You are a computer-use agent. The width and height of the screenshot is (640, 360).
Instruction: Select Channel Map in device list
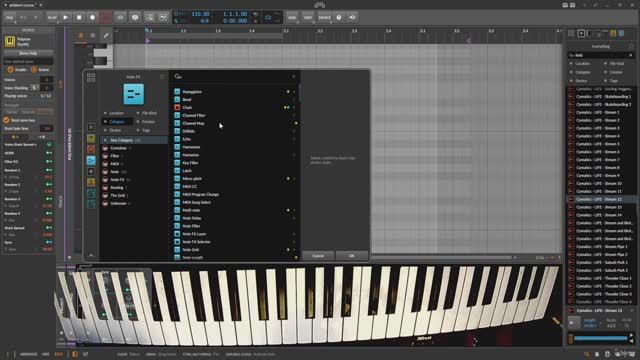pyautogui.click(x=235, y=123)
